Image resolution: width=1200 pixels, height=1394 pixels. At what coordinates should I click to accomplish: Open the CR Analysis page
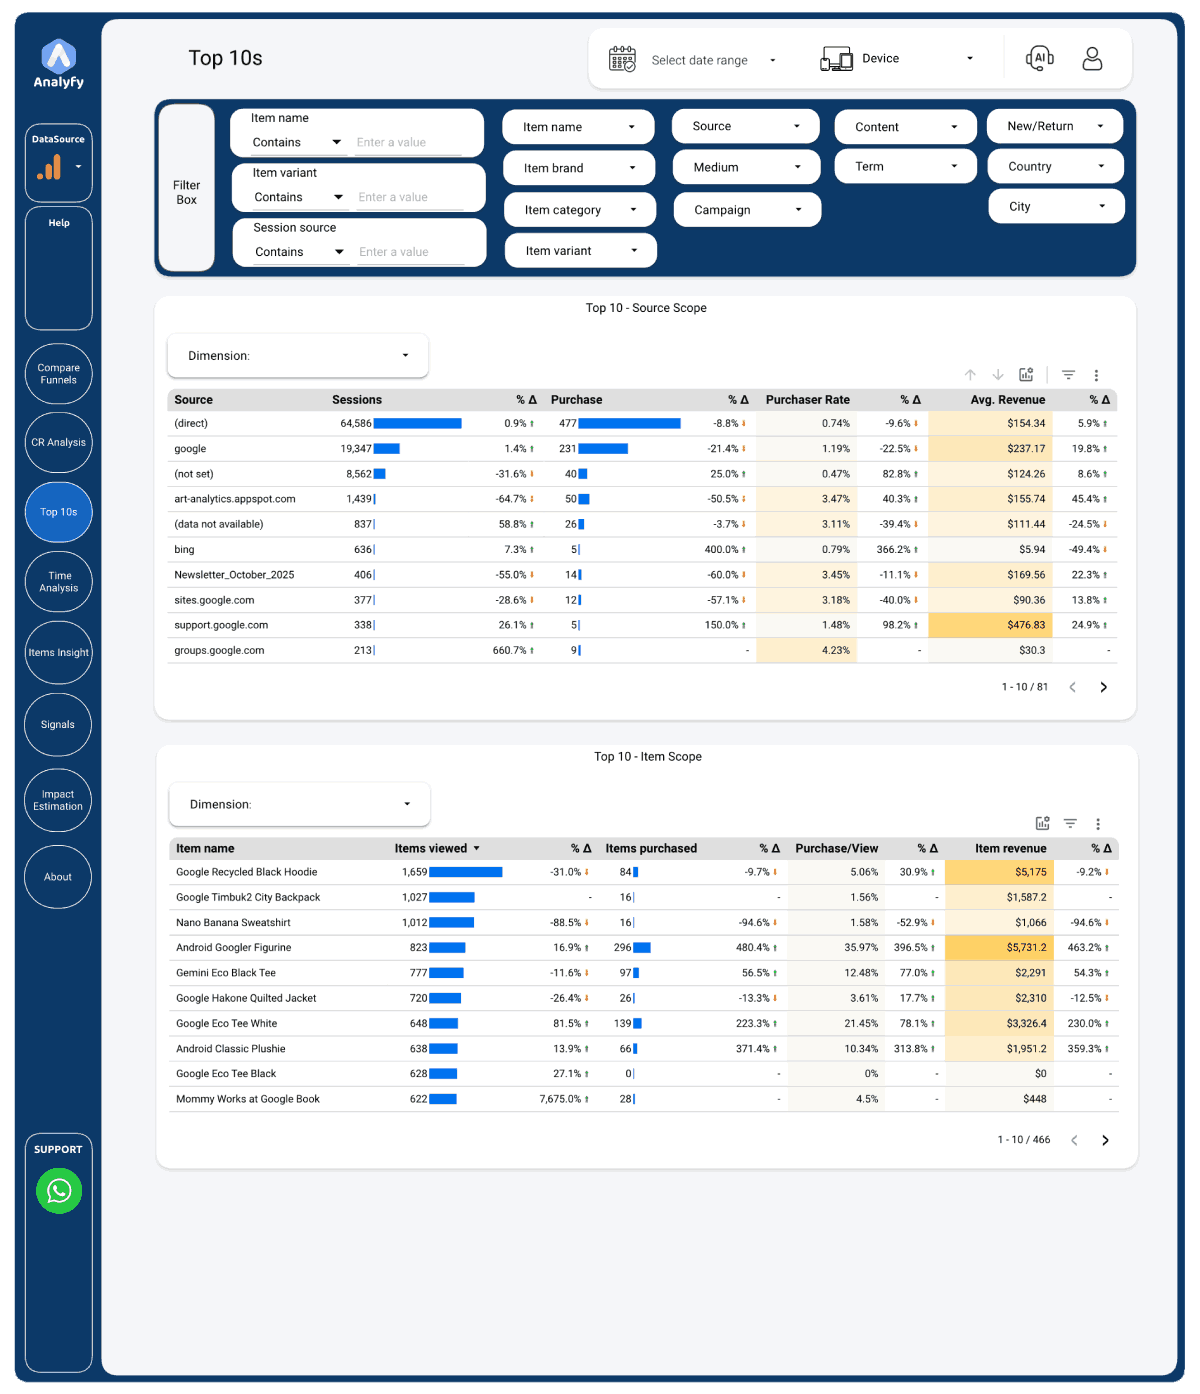(x=59, y=442)
